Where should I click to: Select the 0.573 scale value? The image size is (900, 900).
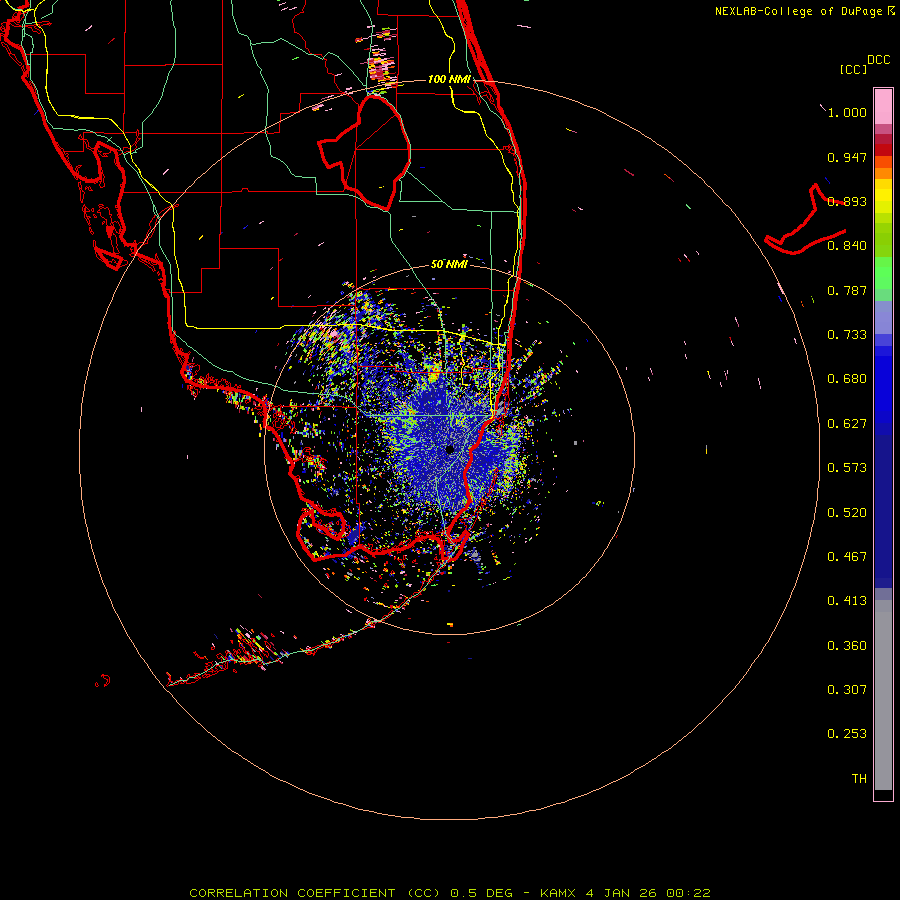click(x=847, y=468)
